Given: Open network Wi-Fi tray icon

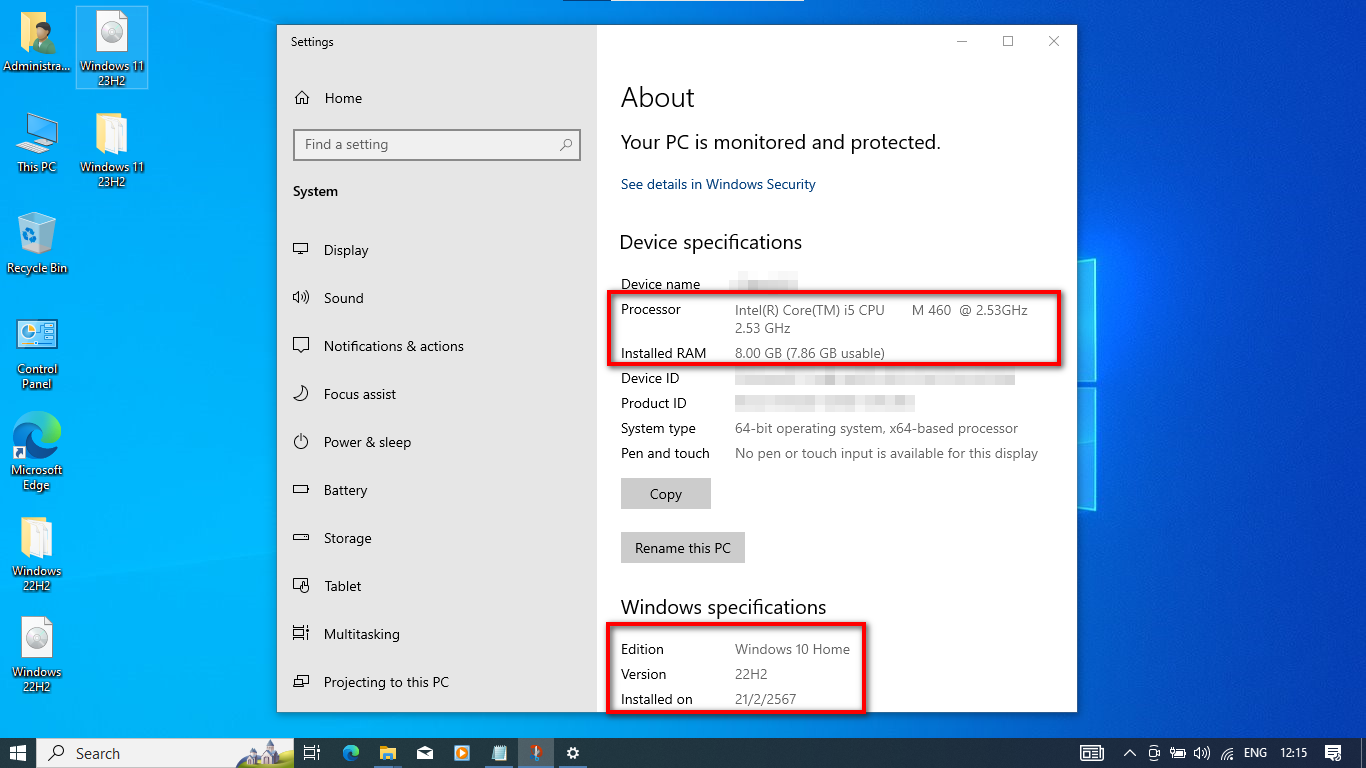Looking at the screenshot, I should (1227, 753).
